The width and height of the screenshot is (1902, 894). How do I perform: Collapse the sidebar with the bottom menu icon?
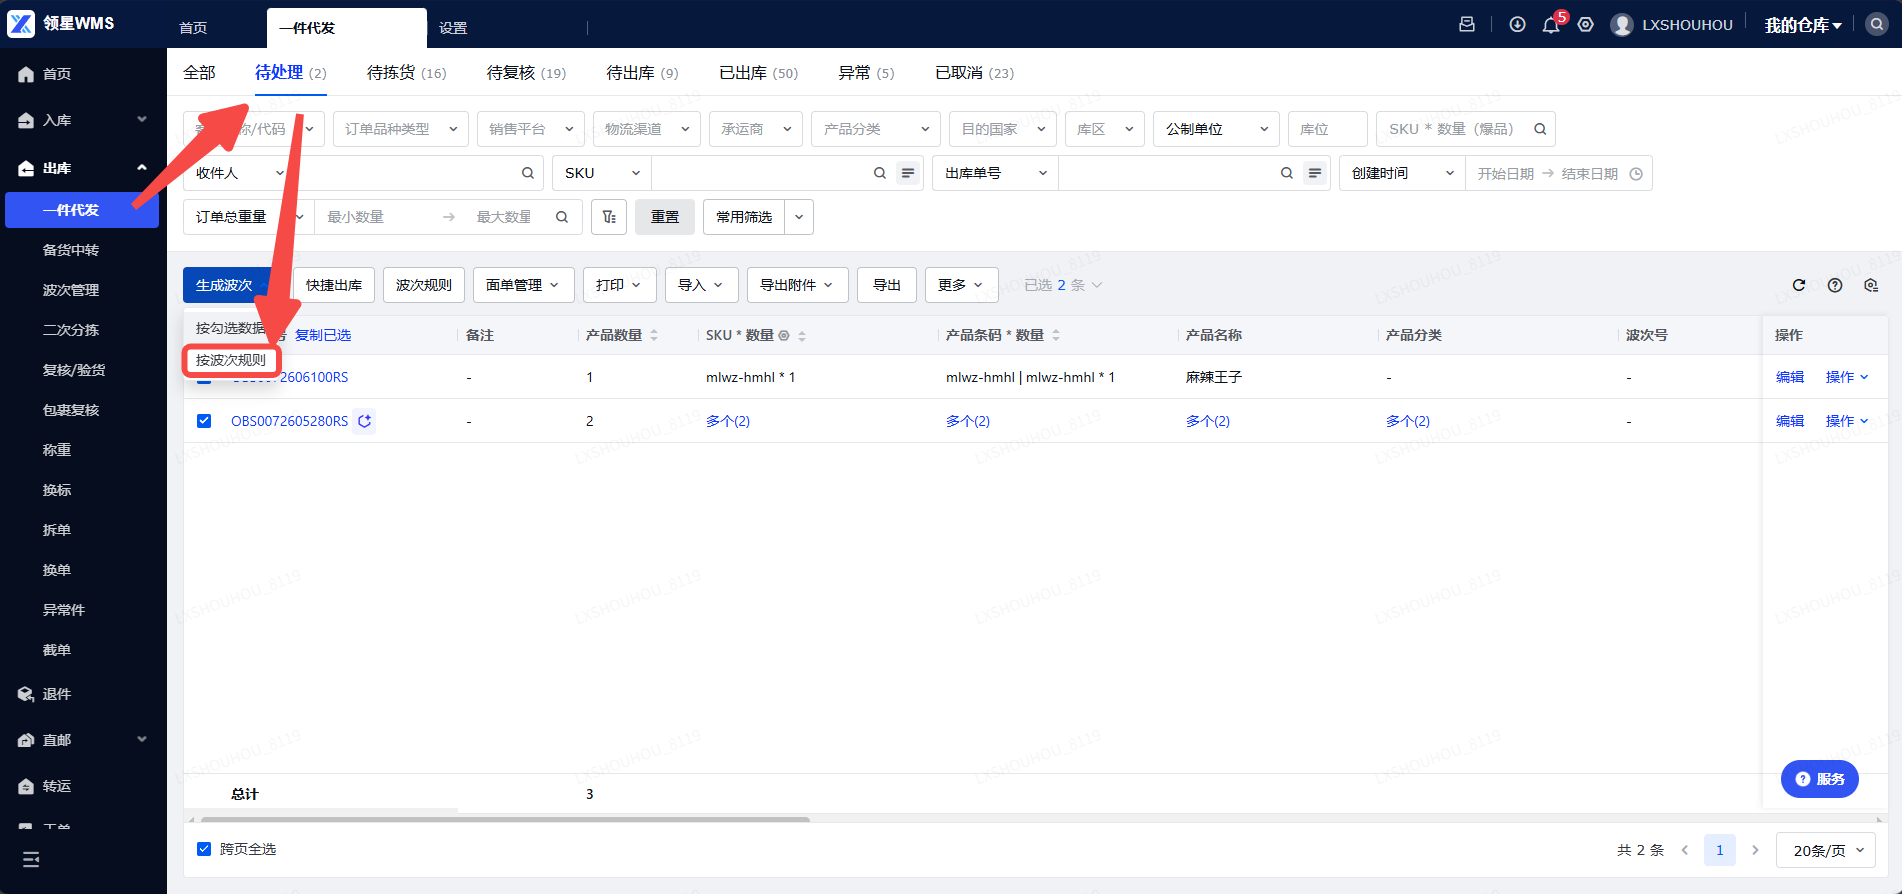(x=31, y=859)
